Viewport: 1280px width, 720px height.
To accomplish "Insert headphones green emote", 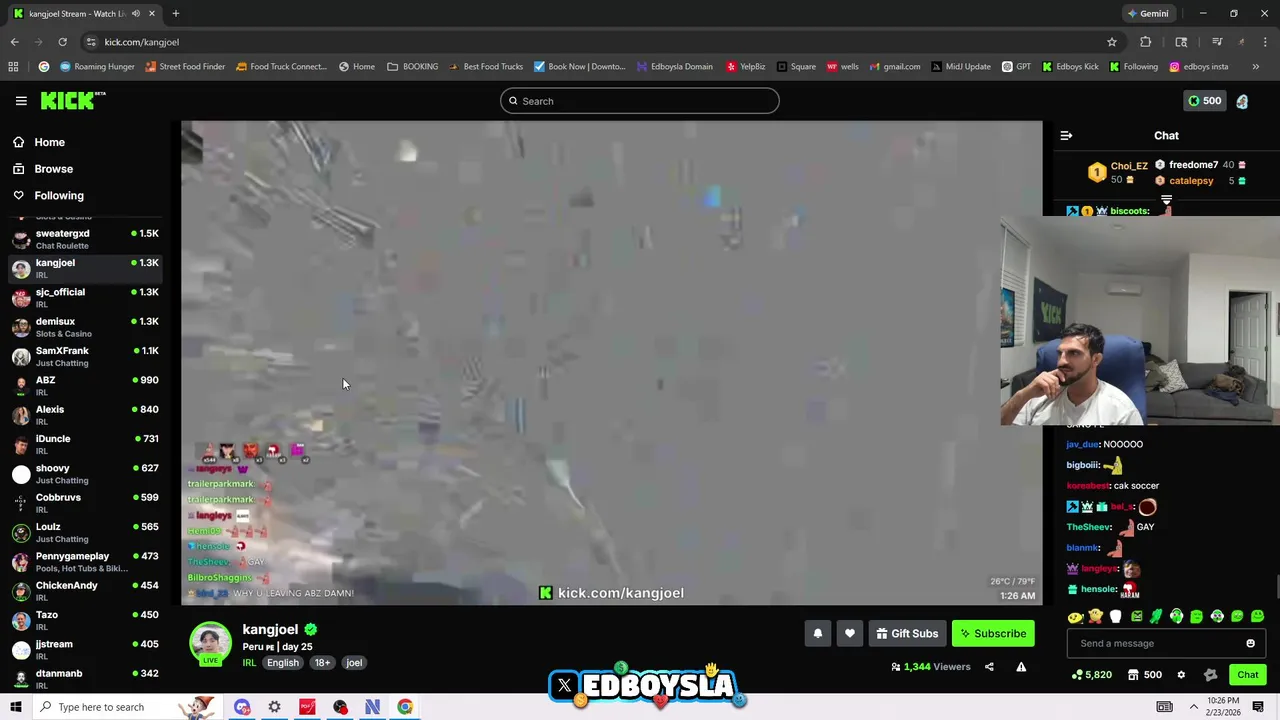I will 1176,617.
